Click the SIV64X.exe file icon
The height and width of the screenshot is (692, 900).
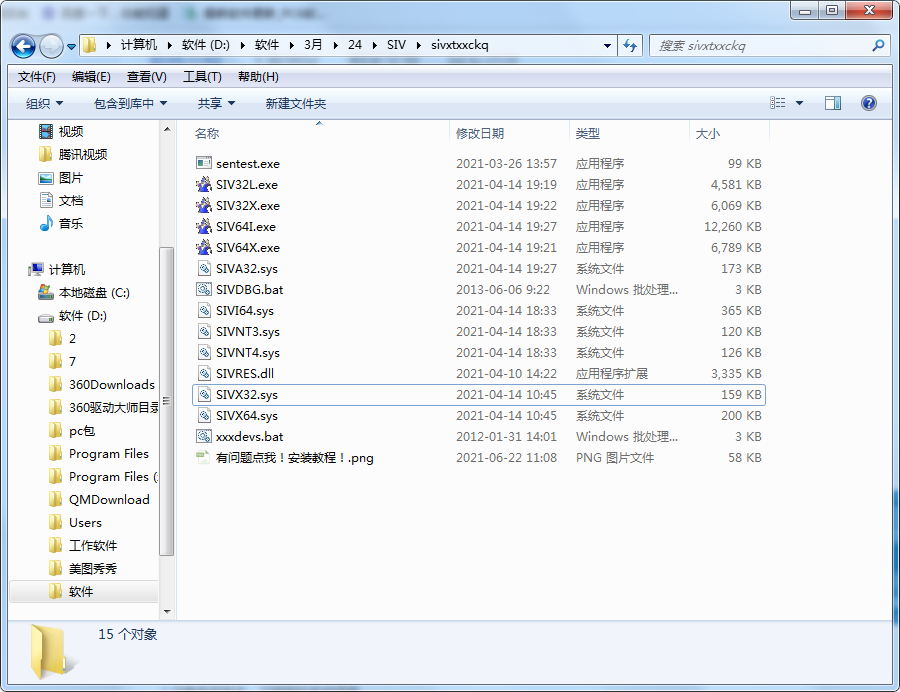point(204,248)
